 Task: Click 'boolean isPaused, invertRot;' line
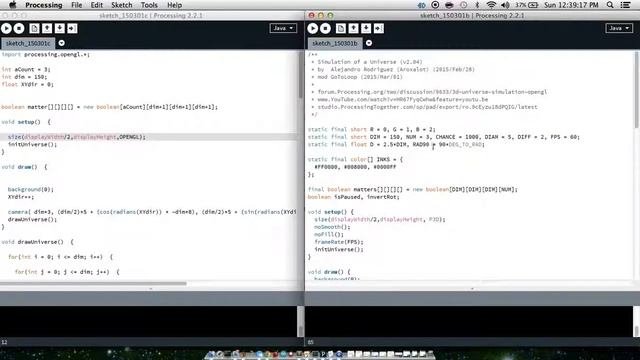coord(353,197)
